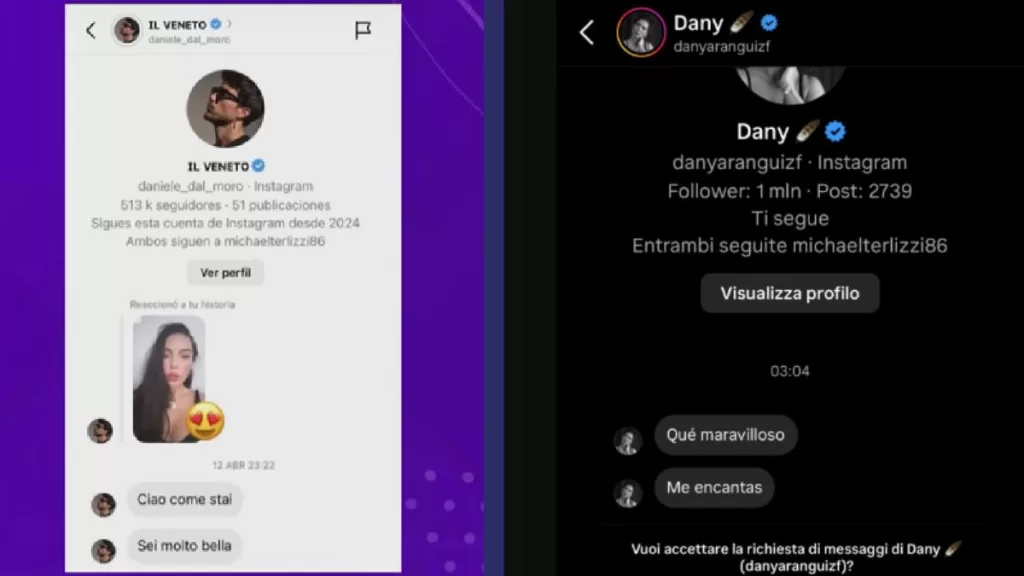Expand chevron next to IL VENETO name

(229, 24)
